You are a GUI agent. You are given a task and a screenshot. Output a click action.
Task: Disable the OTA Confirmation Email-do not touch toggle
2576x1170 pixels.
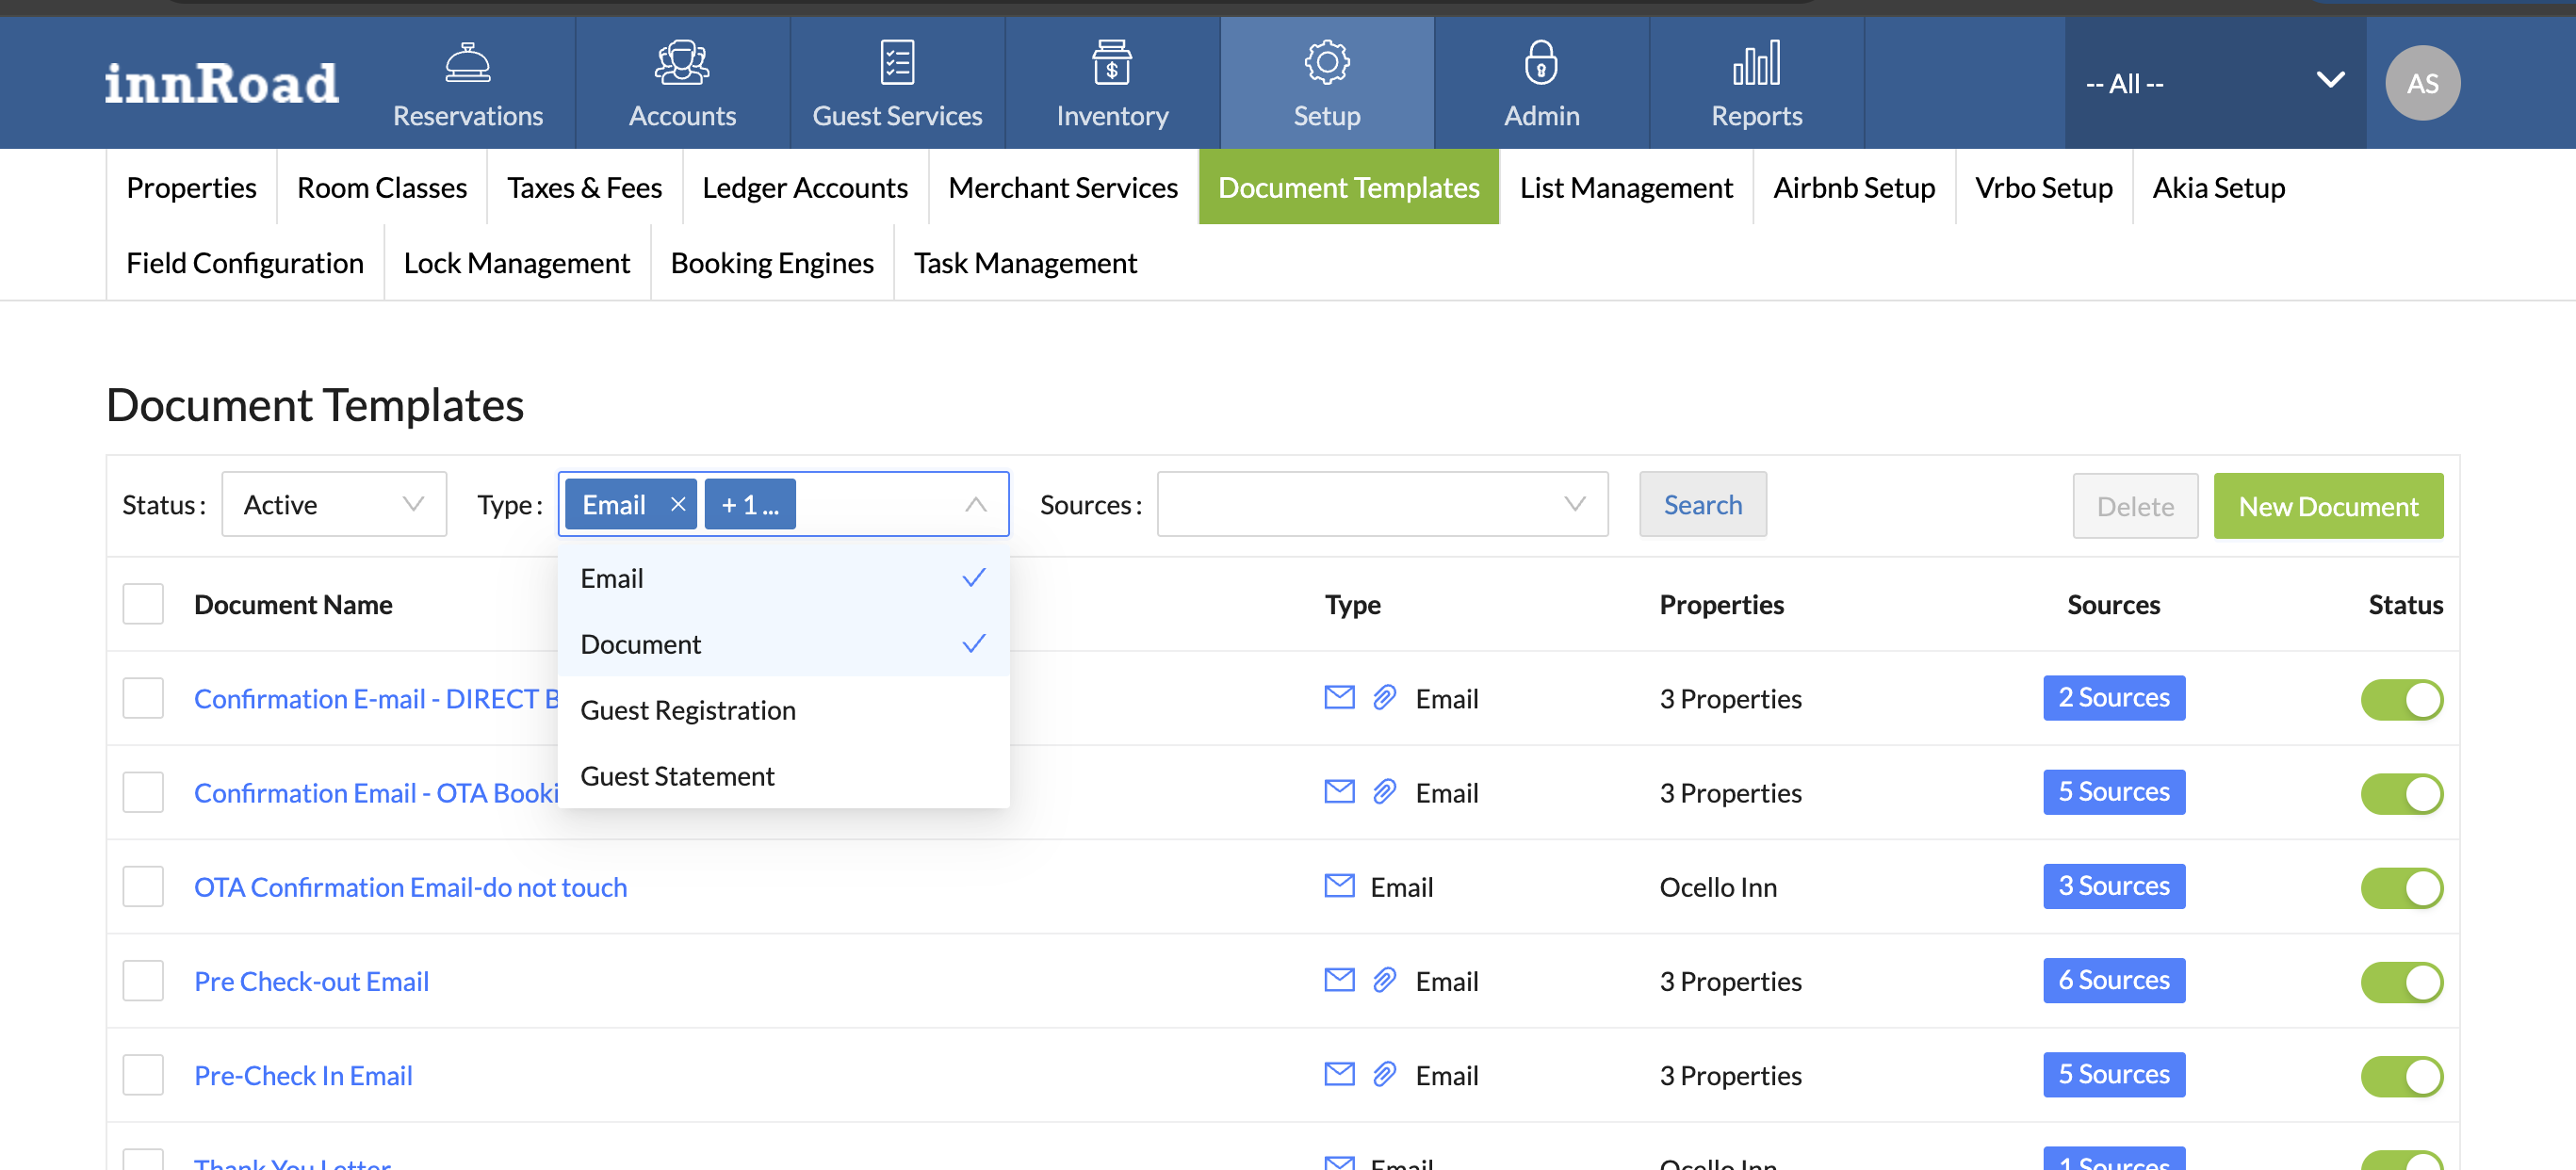pyautogui.click(x=2401, y=888)
